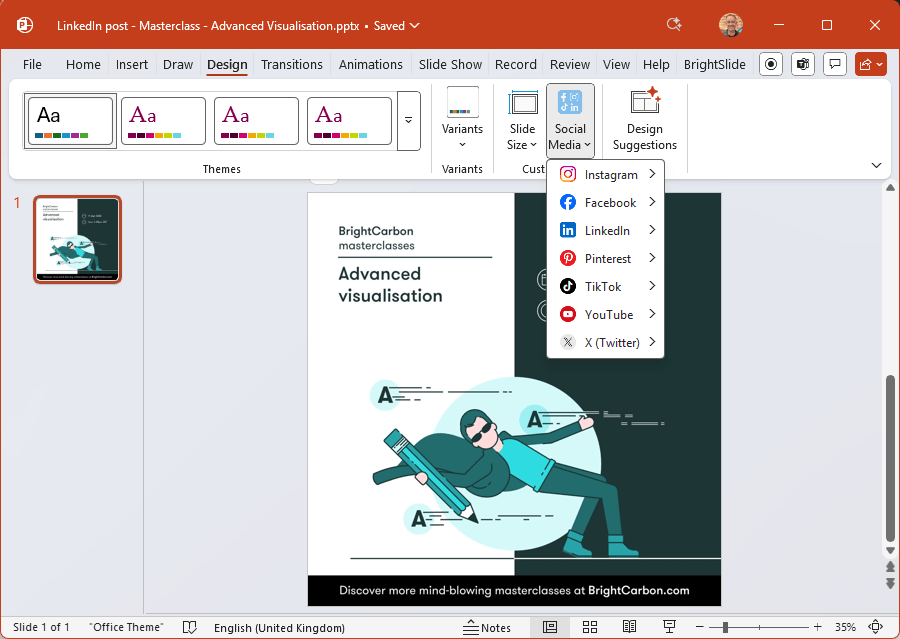
Task: Open the Record tab
Action: pyautogui.click(x=515, y=64)
